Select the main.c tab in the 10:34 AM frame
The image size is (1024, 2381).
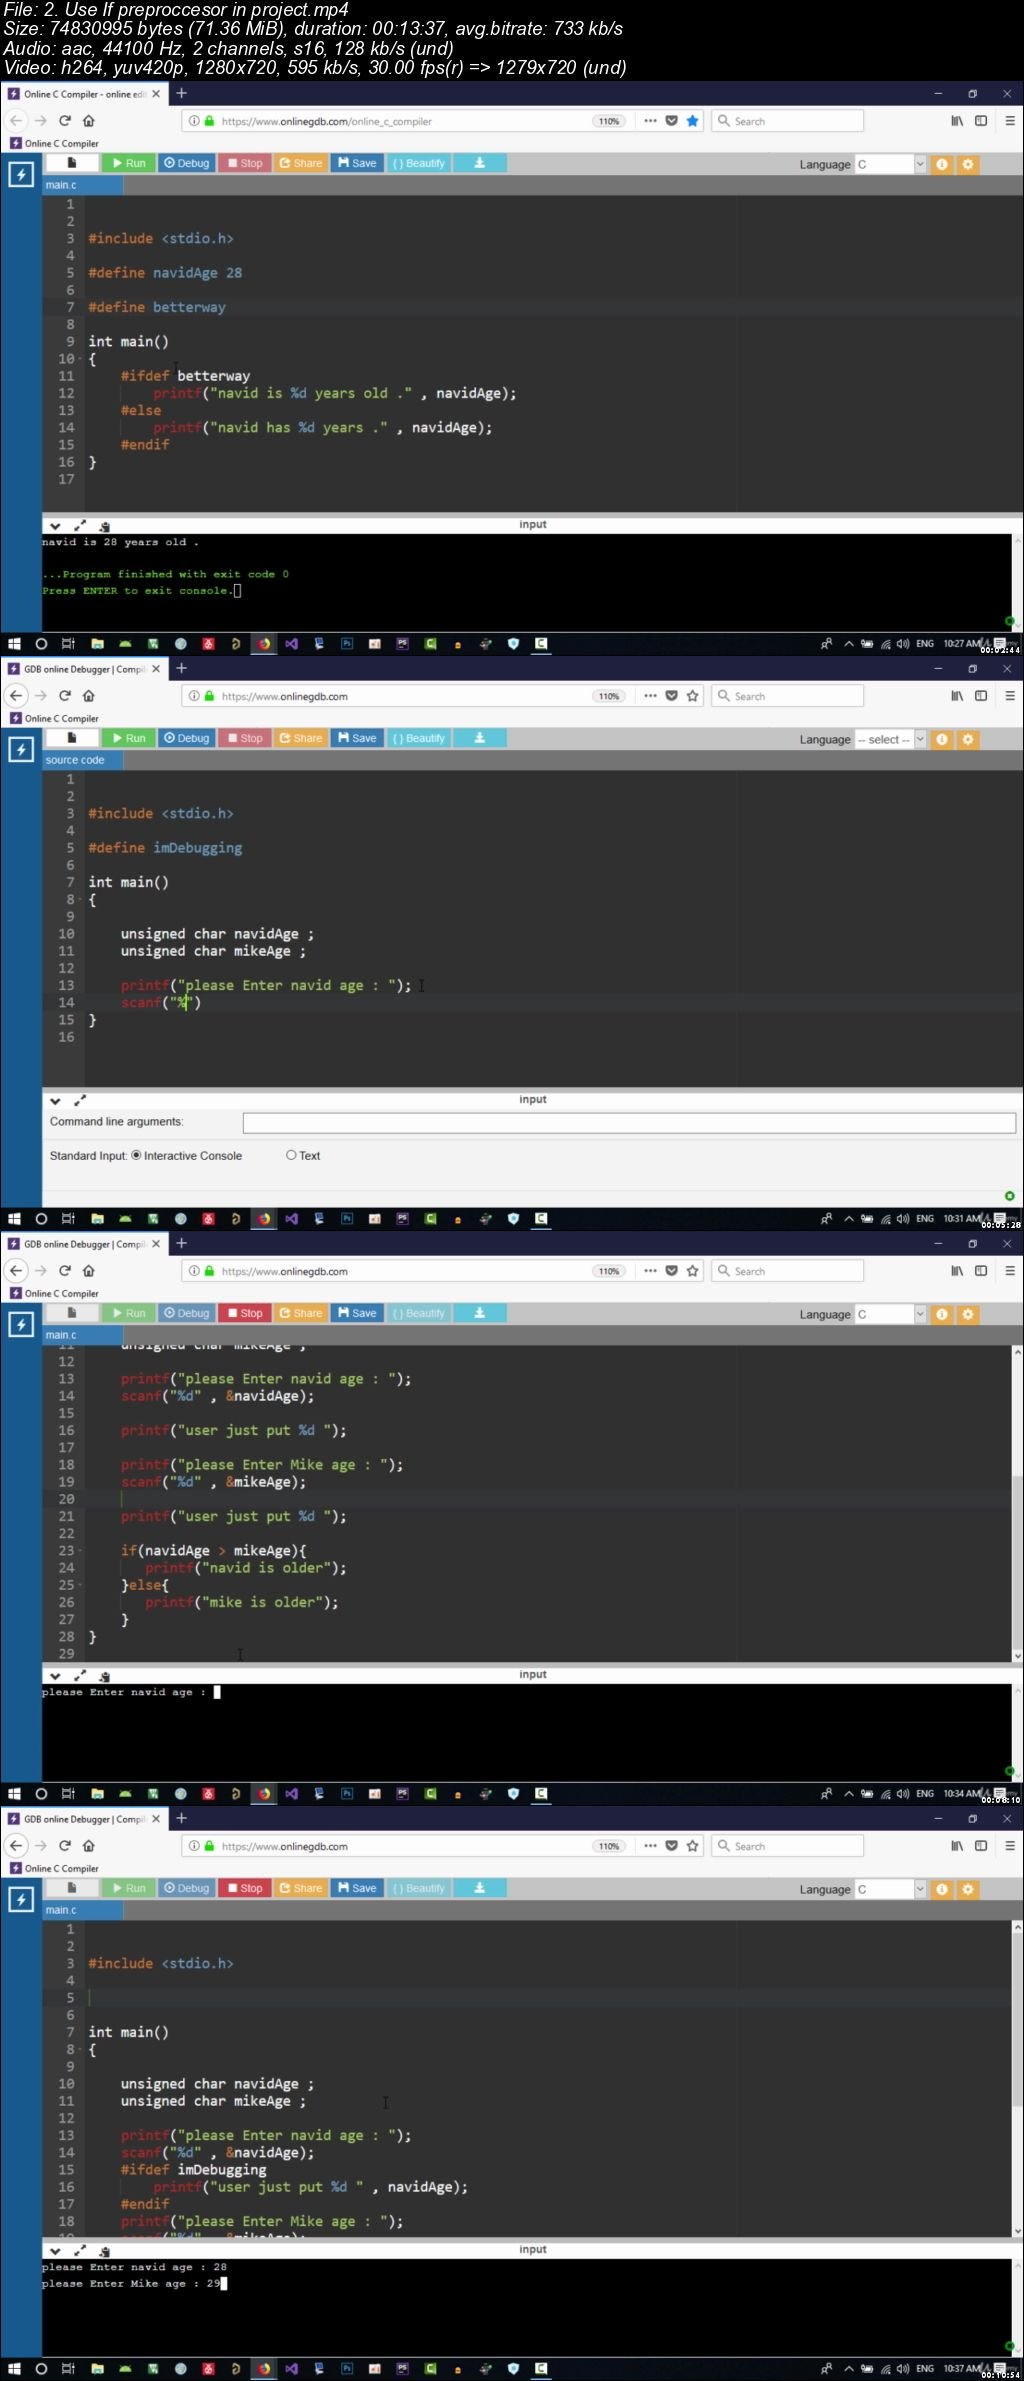[x=83, y=1335]
